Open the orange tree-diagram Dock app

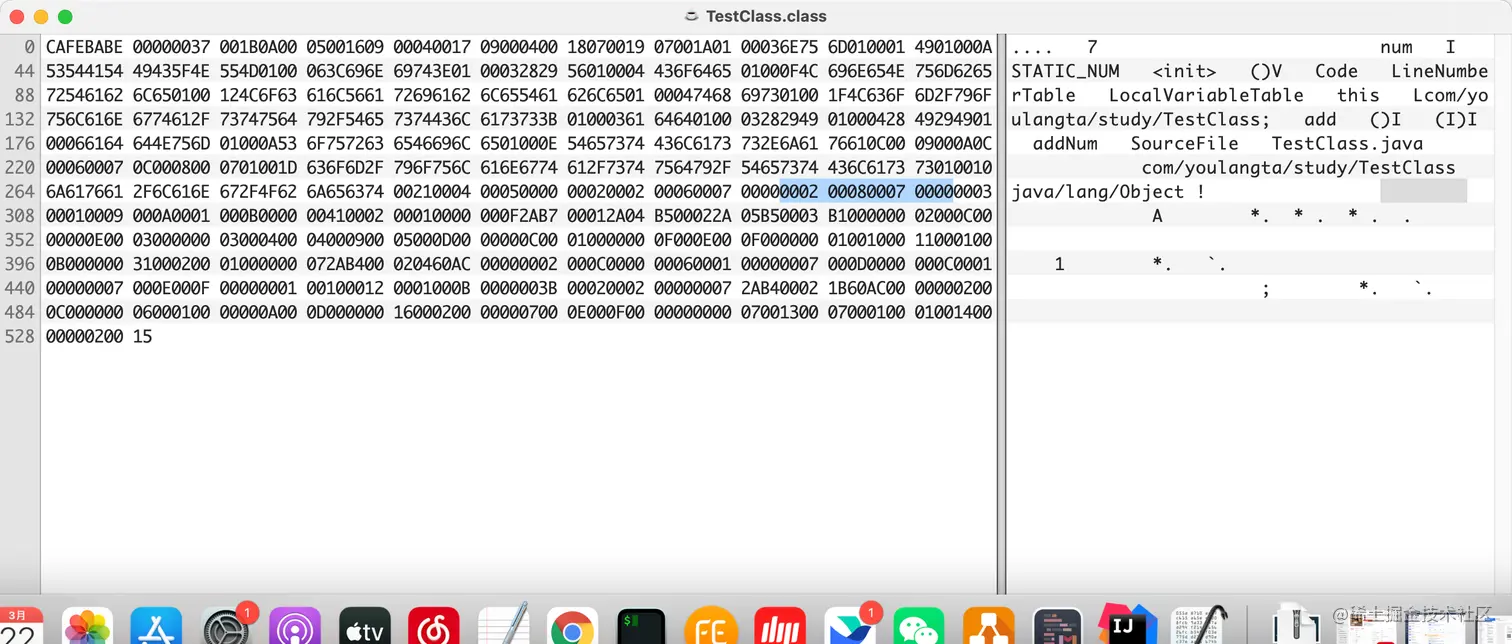coord(988,628)
